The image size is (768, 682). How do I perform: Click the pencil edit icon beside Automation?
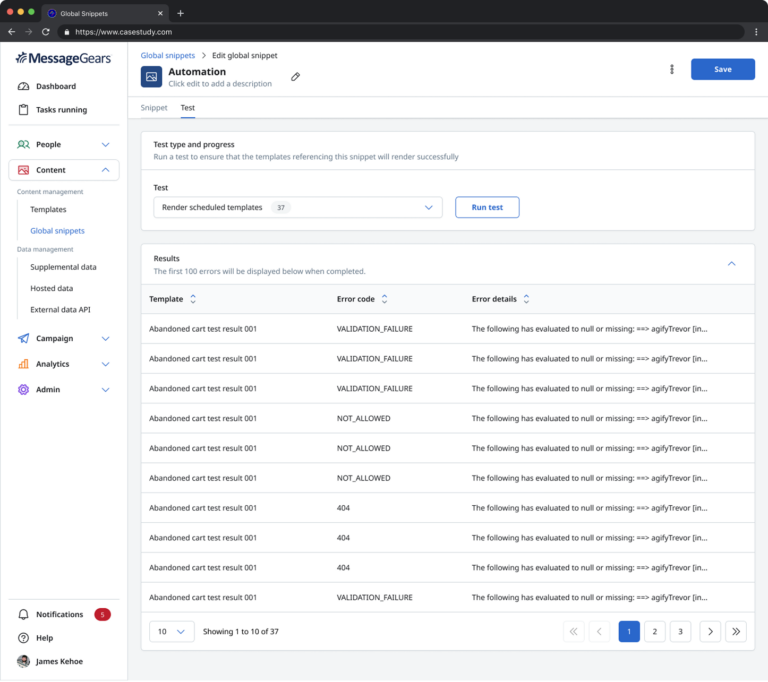tap(295, 77)
